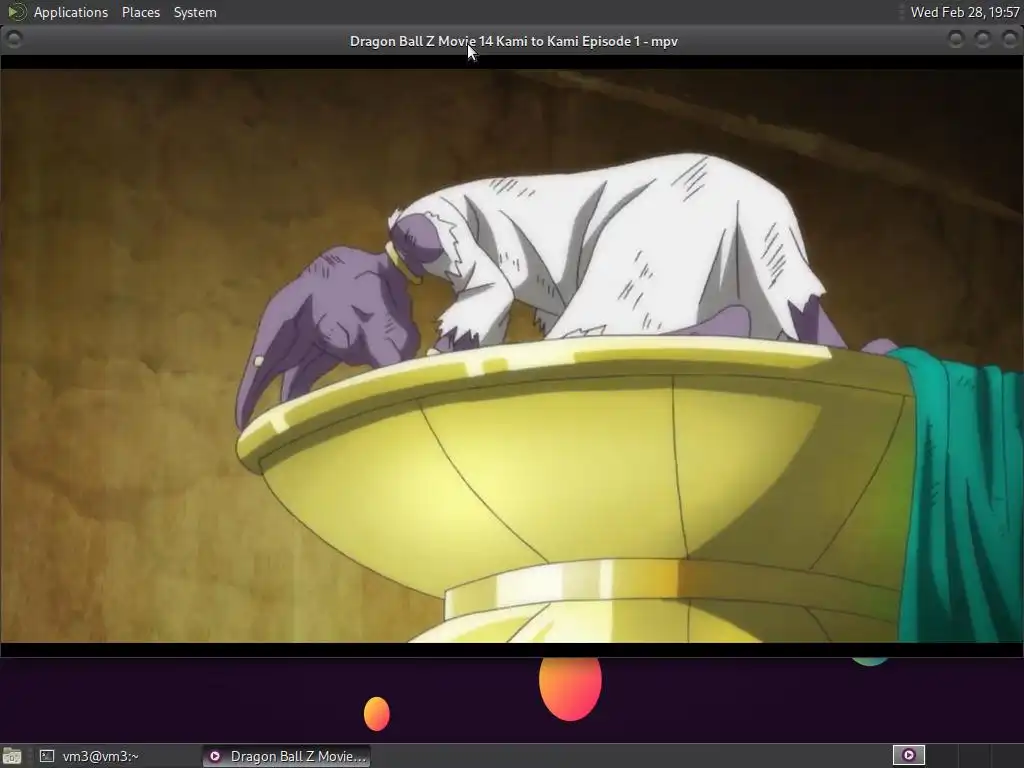Click the mpv window menu button in title bar
The height and width of the screenshot is (768, 1024).
[x=13, y=40]
